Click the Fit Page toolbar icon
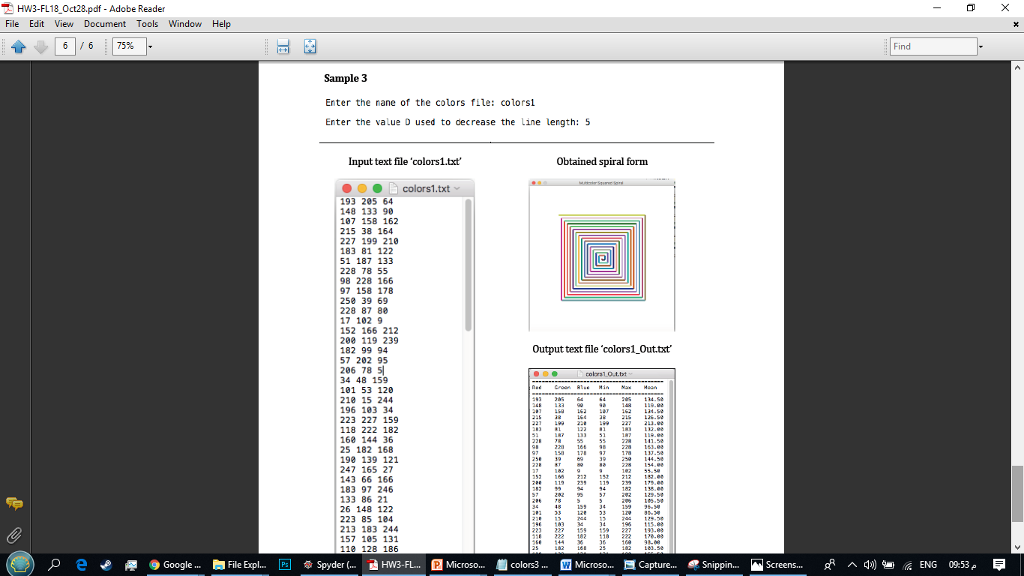1024x576 pixels. pos(310,45)
